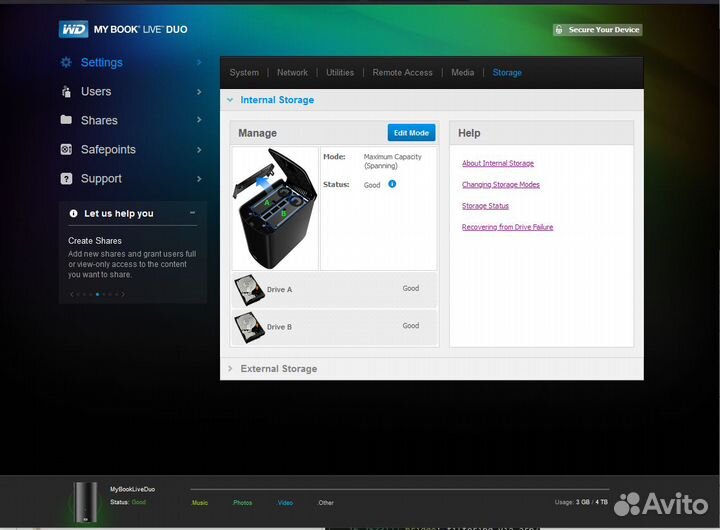Screen dimensions: 720x530
Task: Click the Maximum Capacity (Spanning) mode value
Action: pyautogui.click(x=393, y=161)
